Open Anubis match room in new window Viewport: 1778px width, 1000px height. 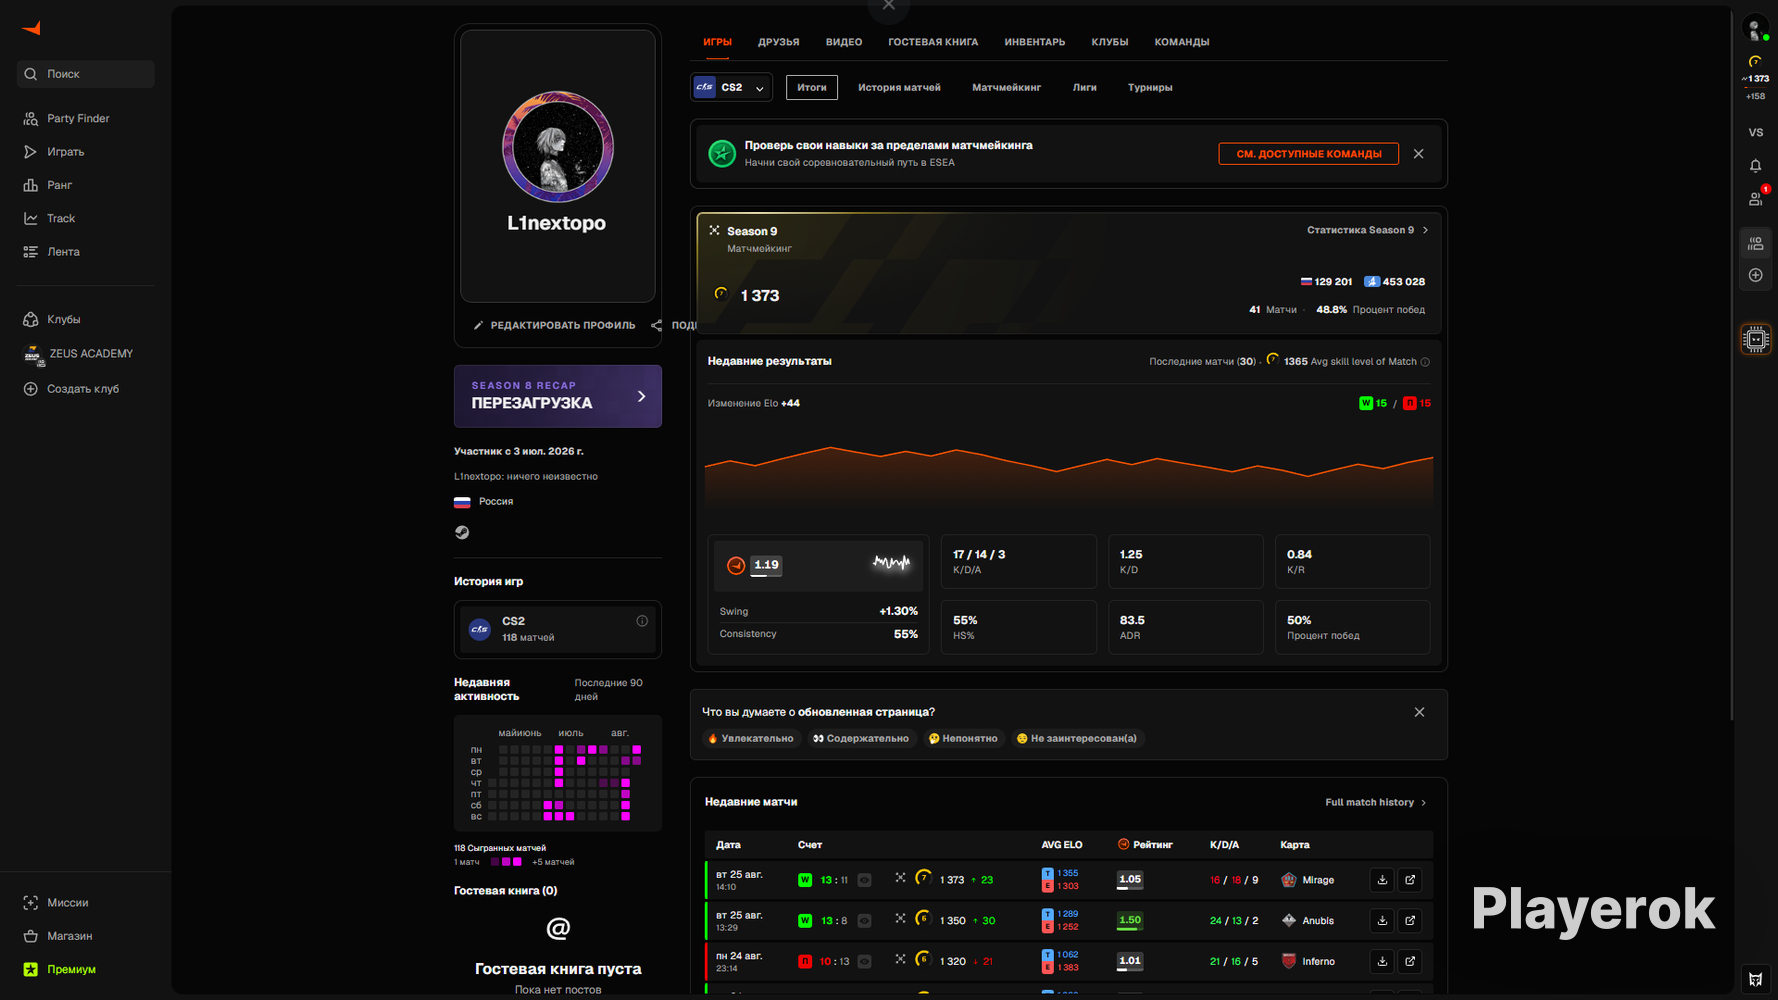(x=1410, y=921)
